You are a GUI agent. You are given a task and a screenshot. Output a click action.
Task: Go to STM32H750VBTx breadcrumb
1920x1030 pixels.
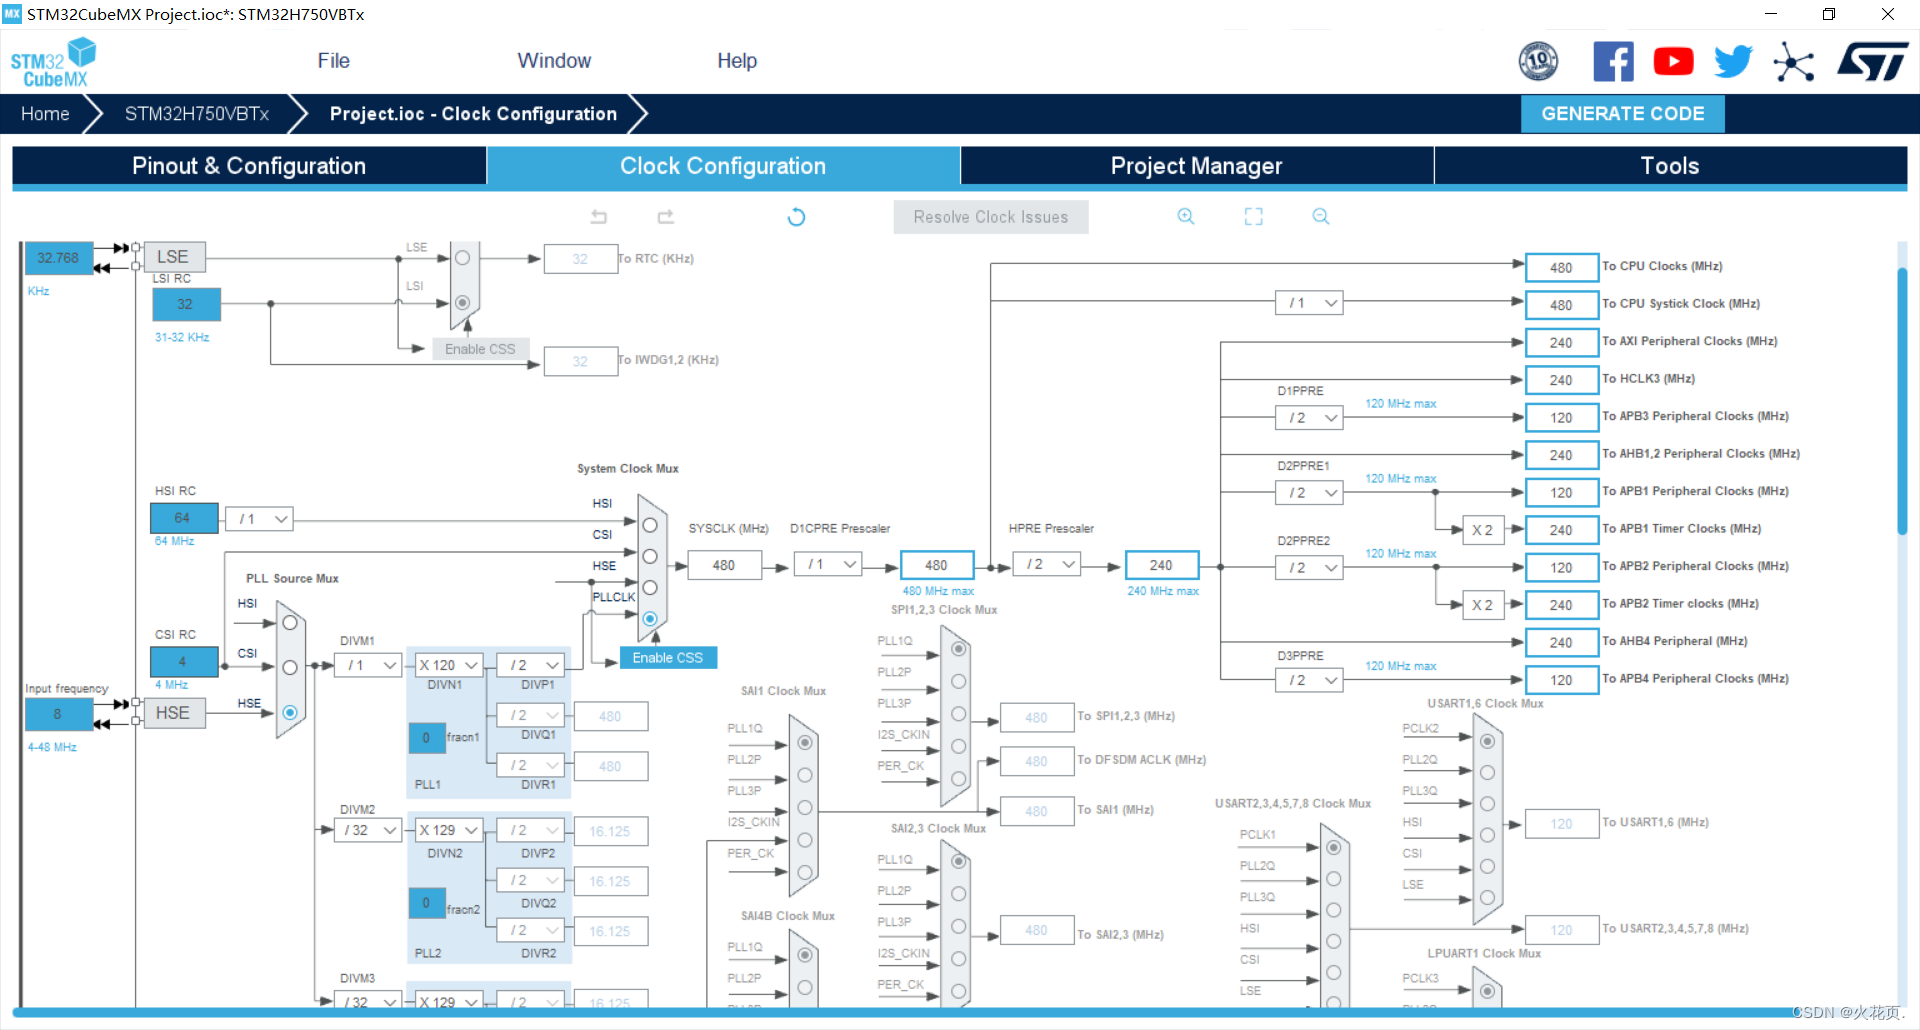(x=197, y=114)
